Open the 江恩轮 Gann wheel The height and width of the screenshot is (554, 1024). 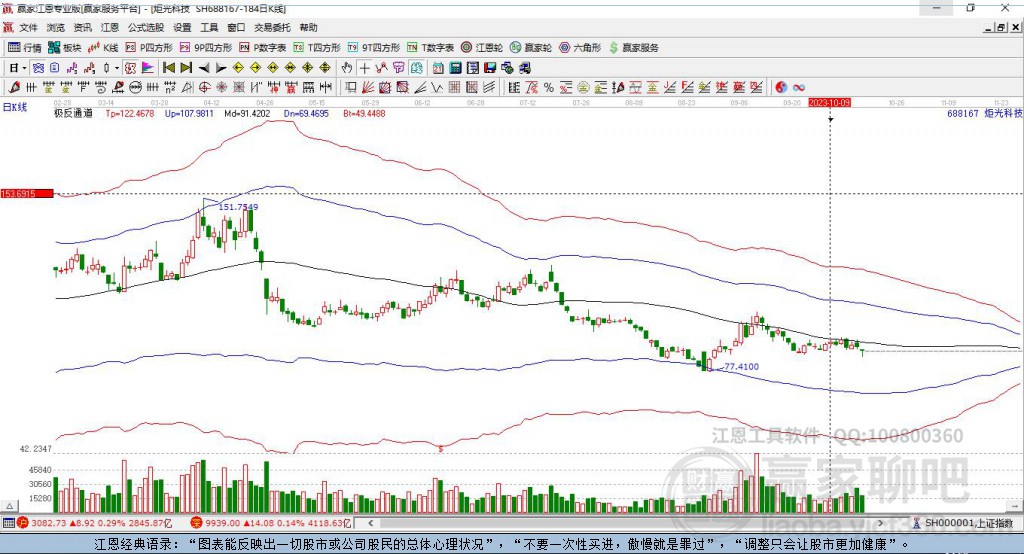[x=482, y=48]
